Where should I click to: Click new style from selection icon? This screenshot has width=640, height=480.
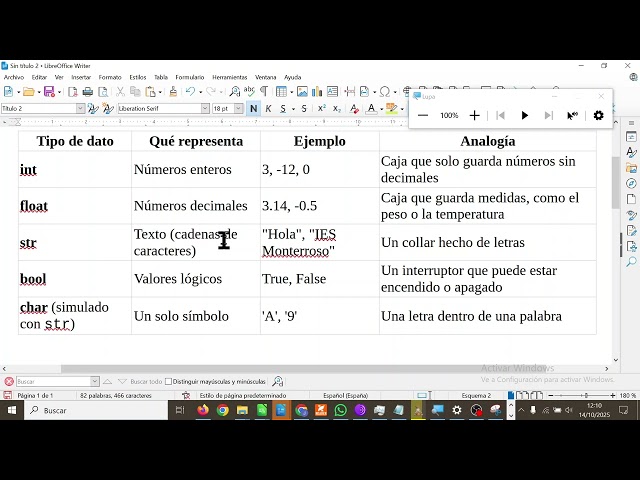(x=108, y=109)
